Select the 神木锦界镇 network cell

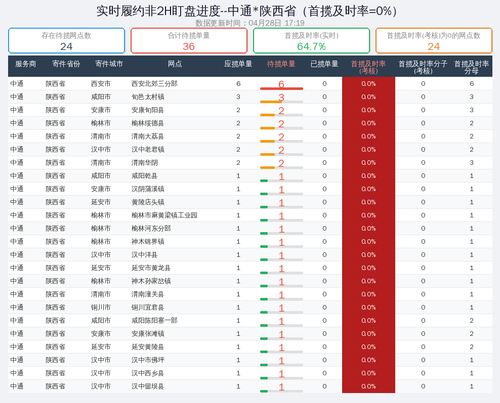click(148, 242)
